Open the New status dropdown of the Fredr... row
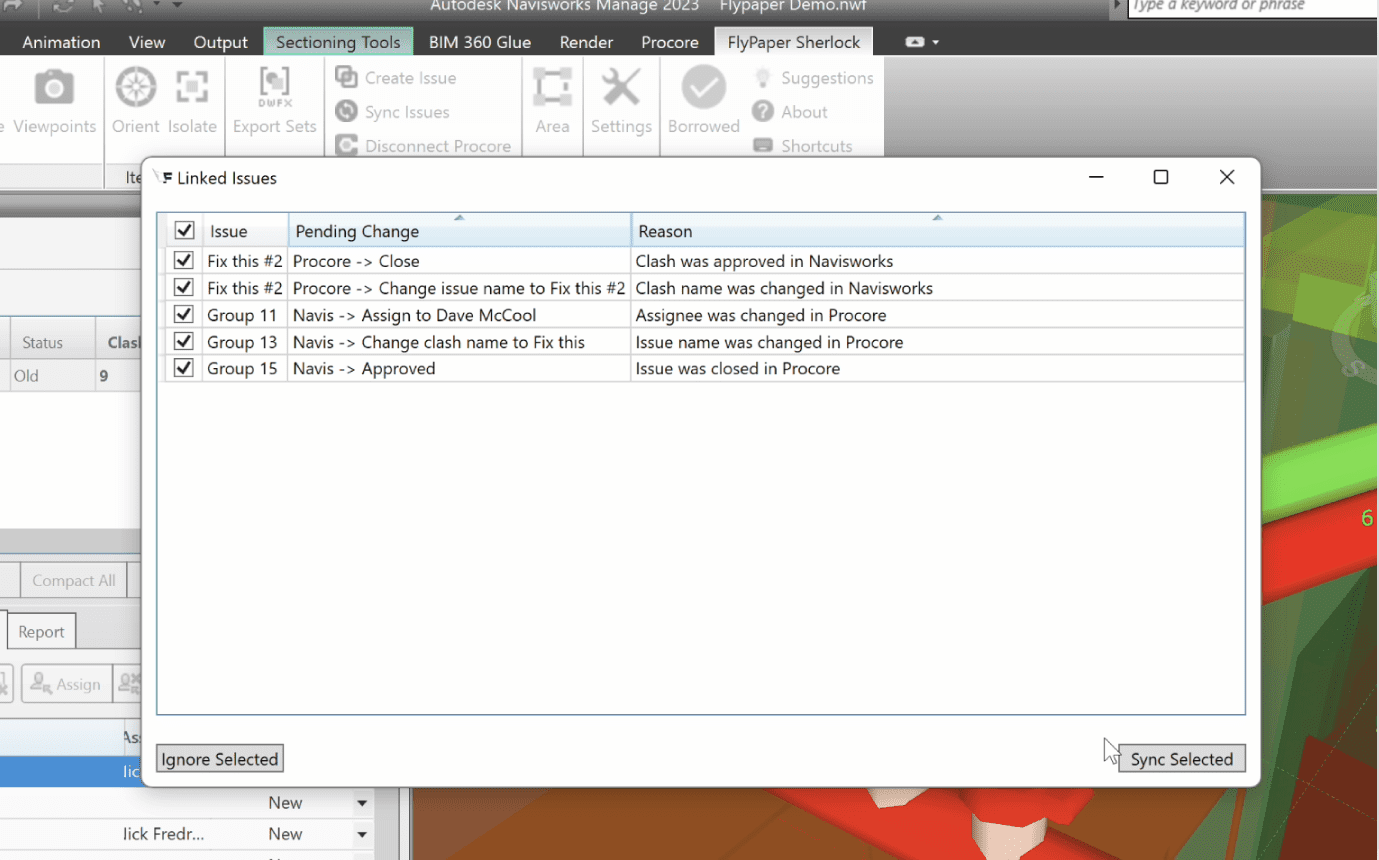Viewport: 1379px width, 860px height. point(362,834)
